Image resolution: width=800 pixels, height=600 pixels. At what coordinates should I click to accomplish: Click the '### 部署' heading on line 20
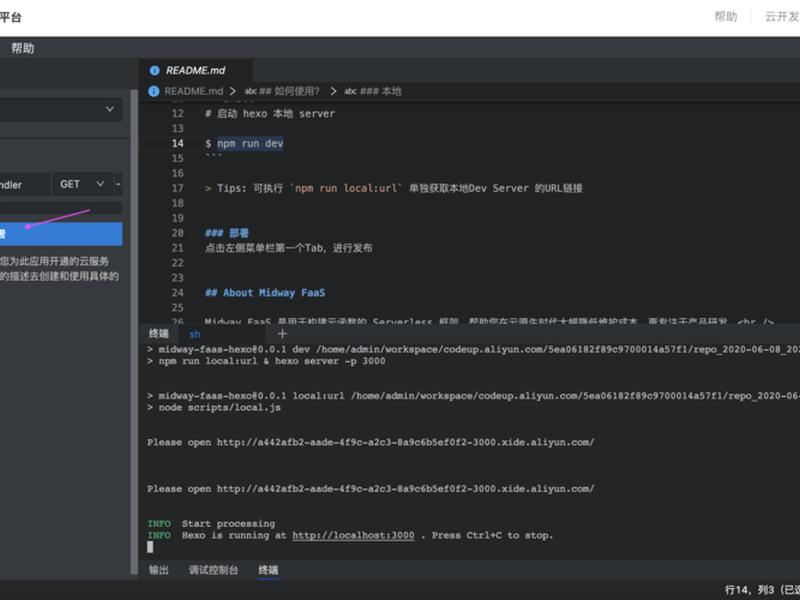coord(227,233)
